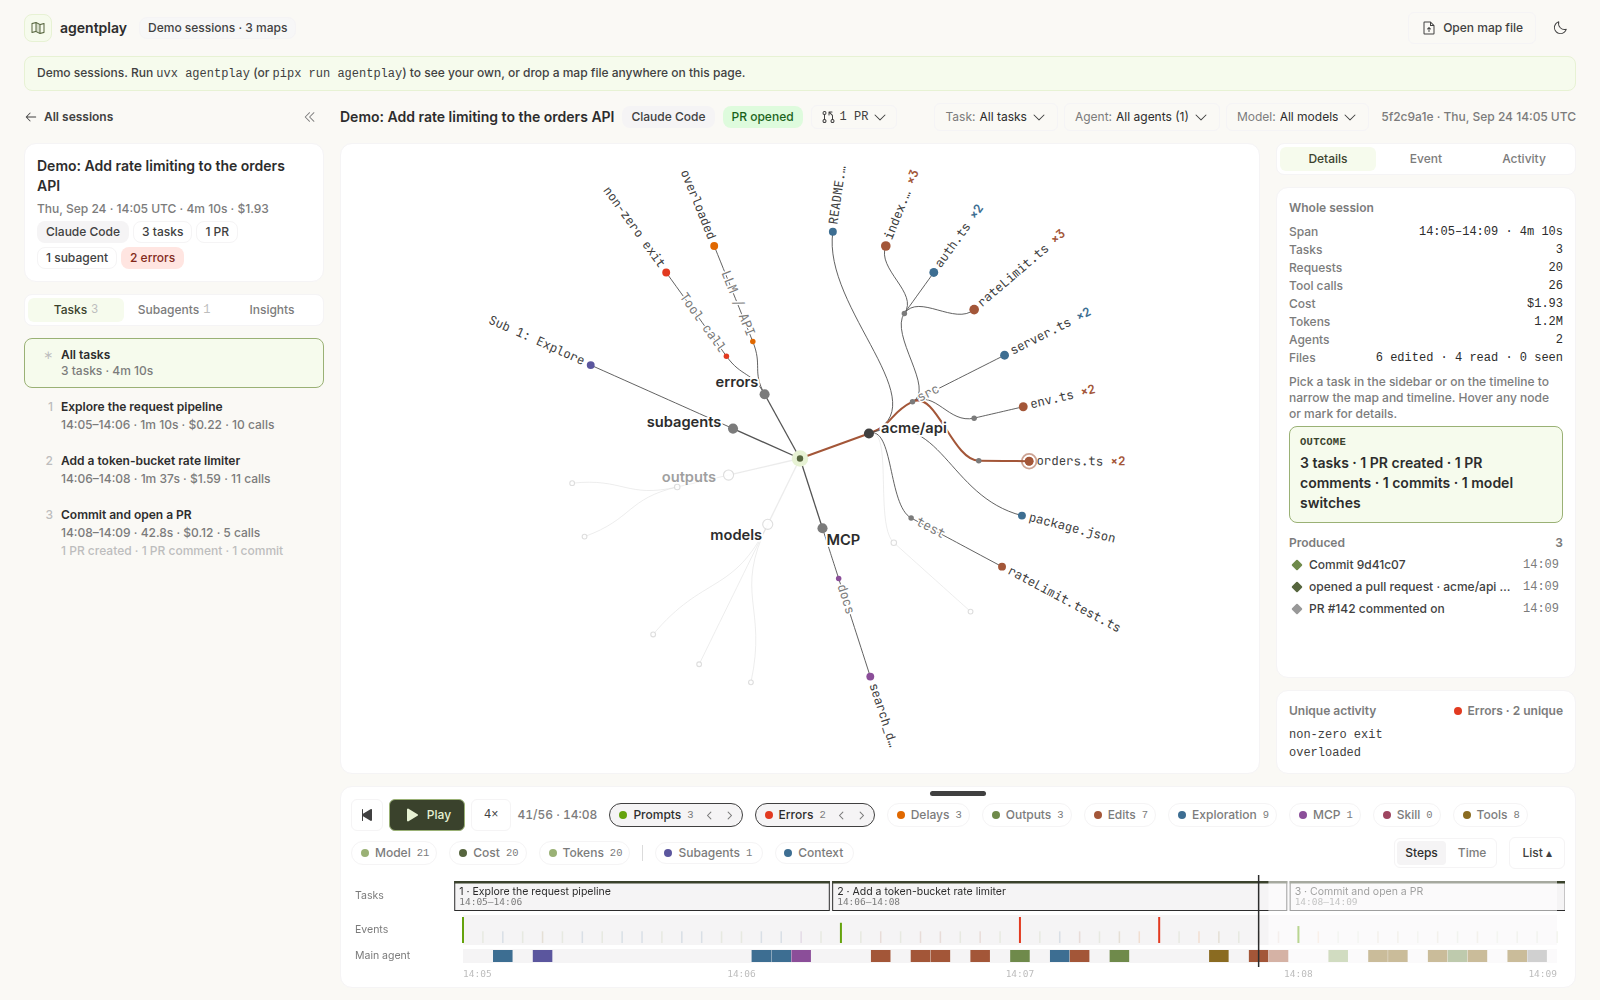
Task: Go to next prompt with the Prompts right arrow
Action: click(x=730, y=815)
